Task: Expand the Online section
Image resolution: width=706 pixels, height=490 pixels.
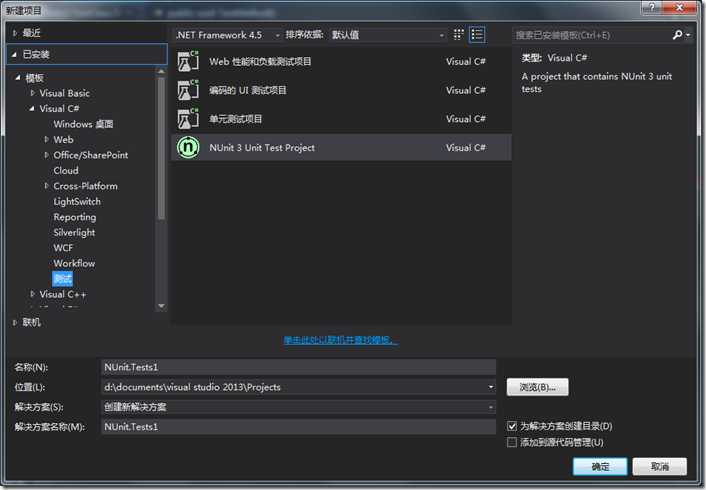Action: point(15,322)
